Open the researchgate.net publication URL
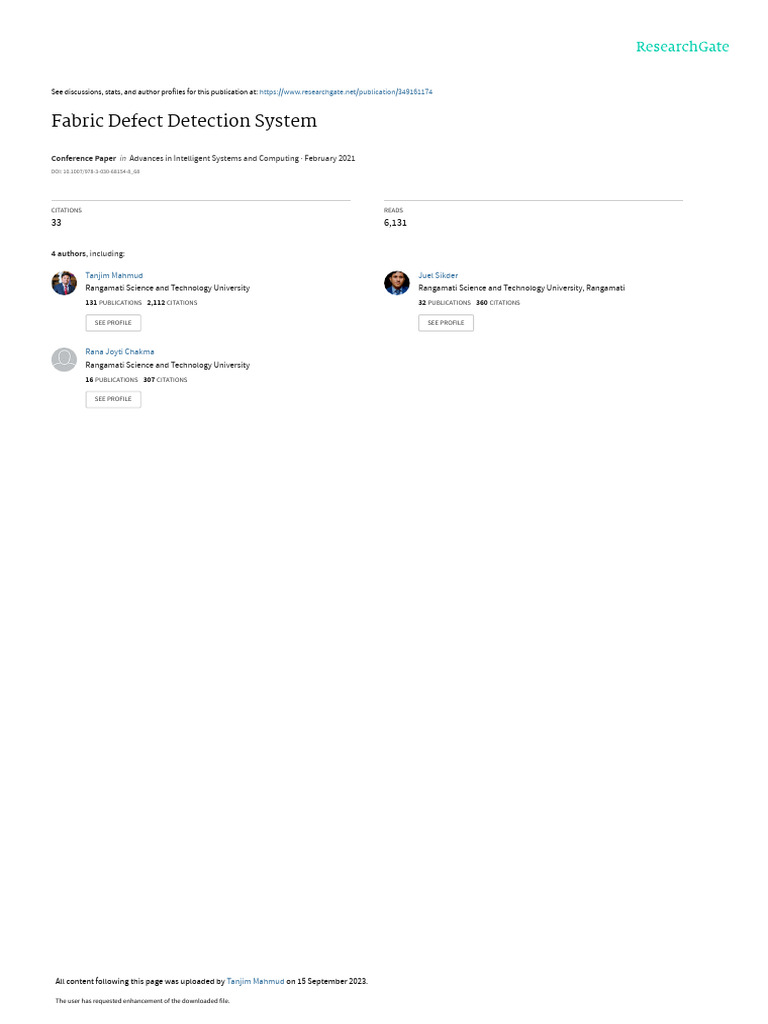This screenshot has width=768, height=1024. [x=345, y=92]
